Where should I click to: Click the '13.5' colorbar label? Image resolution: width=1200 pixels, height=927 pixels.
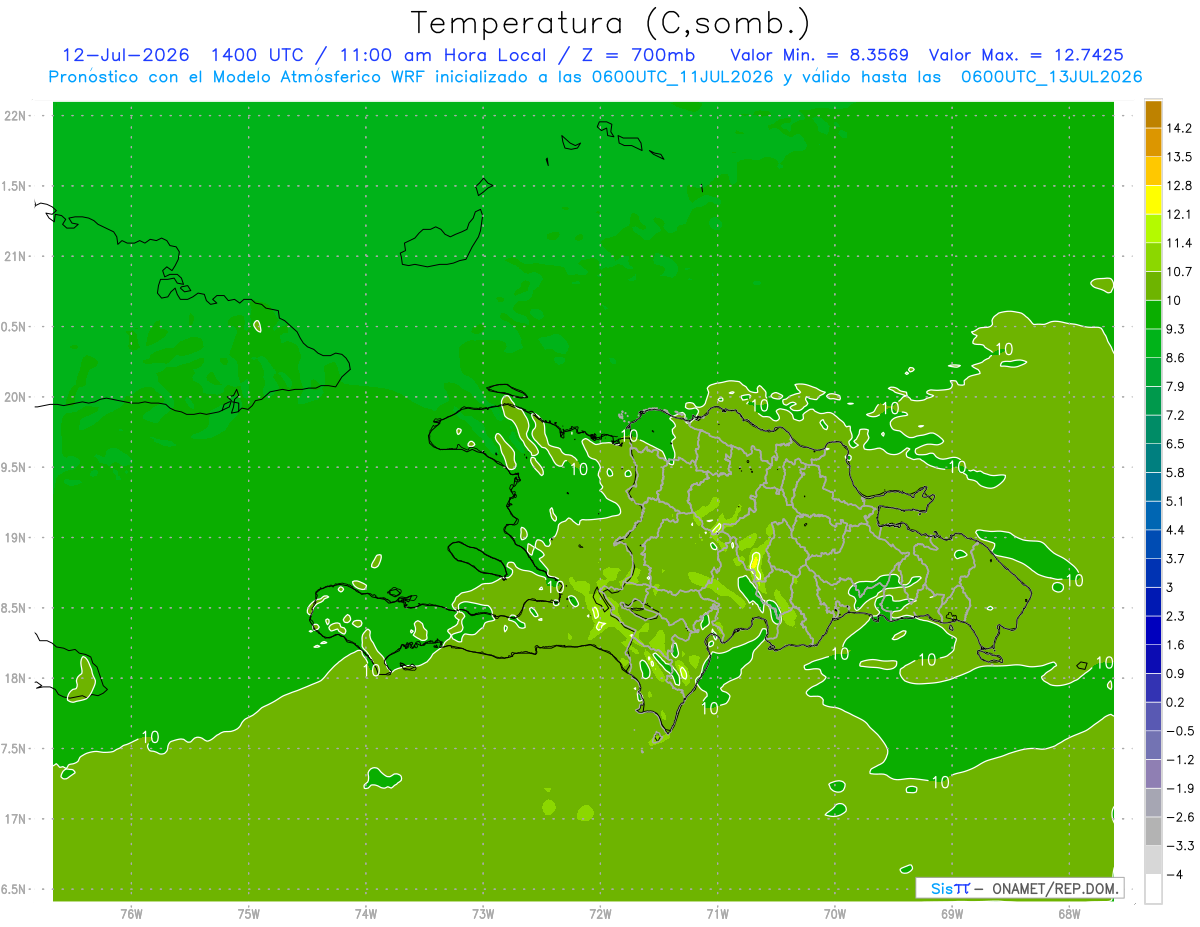click(1180, 157)
